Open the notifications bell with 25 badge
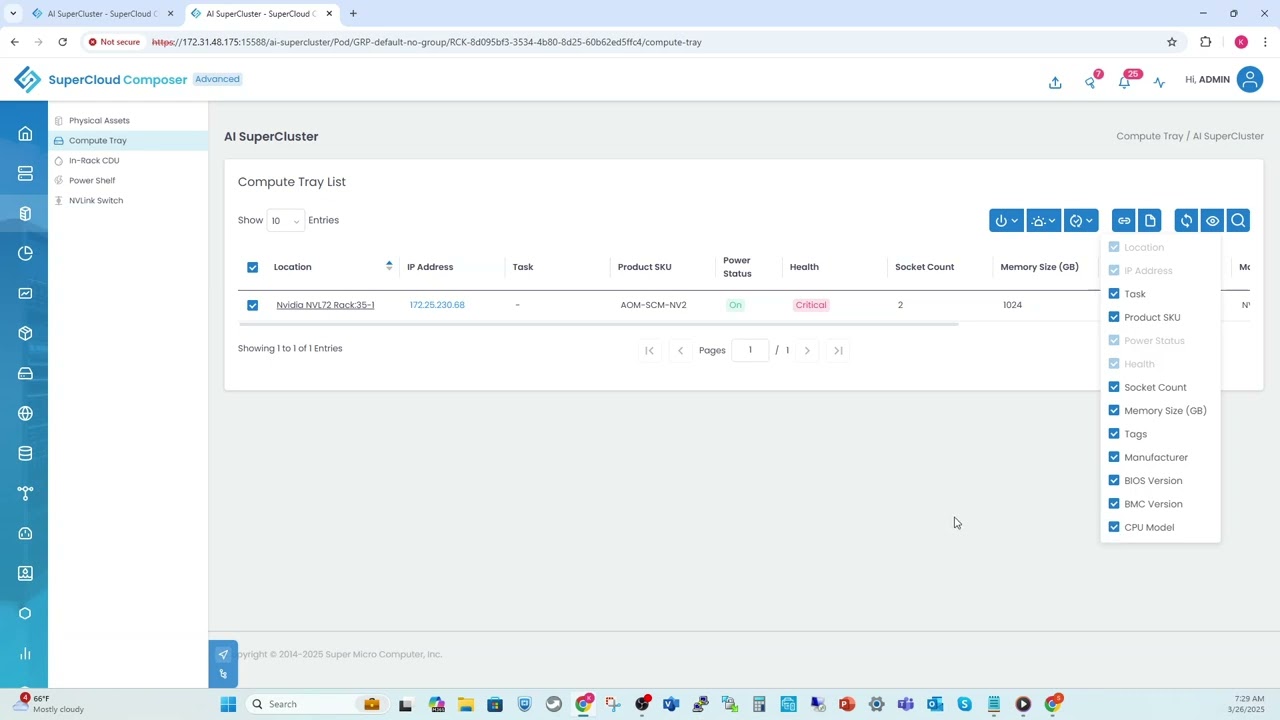1280x720 pixels. pos(1125,82)
